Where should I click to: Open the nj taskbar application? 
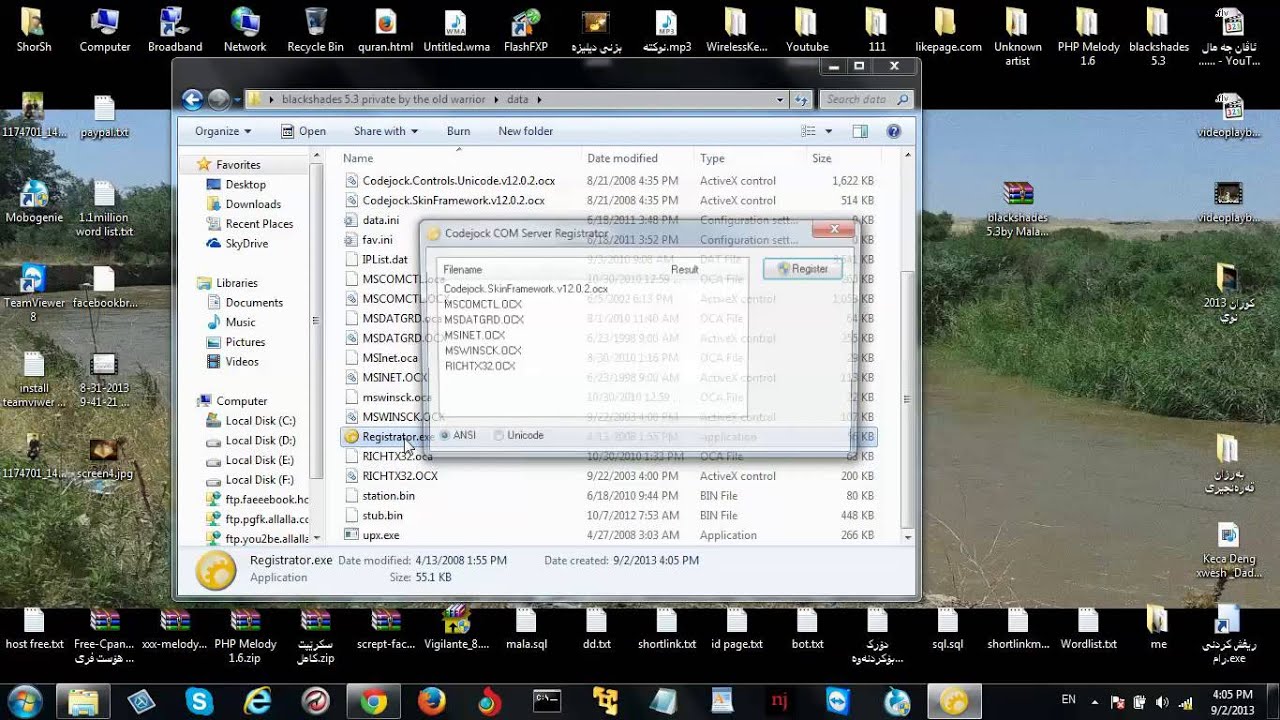tap(780, 701)
